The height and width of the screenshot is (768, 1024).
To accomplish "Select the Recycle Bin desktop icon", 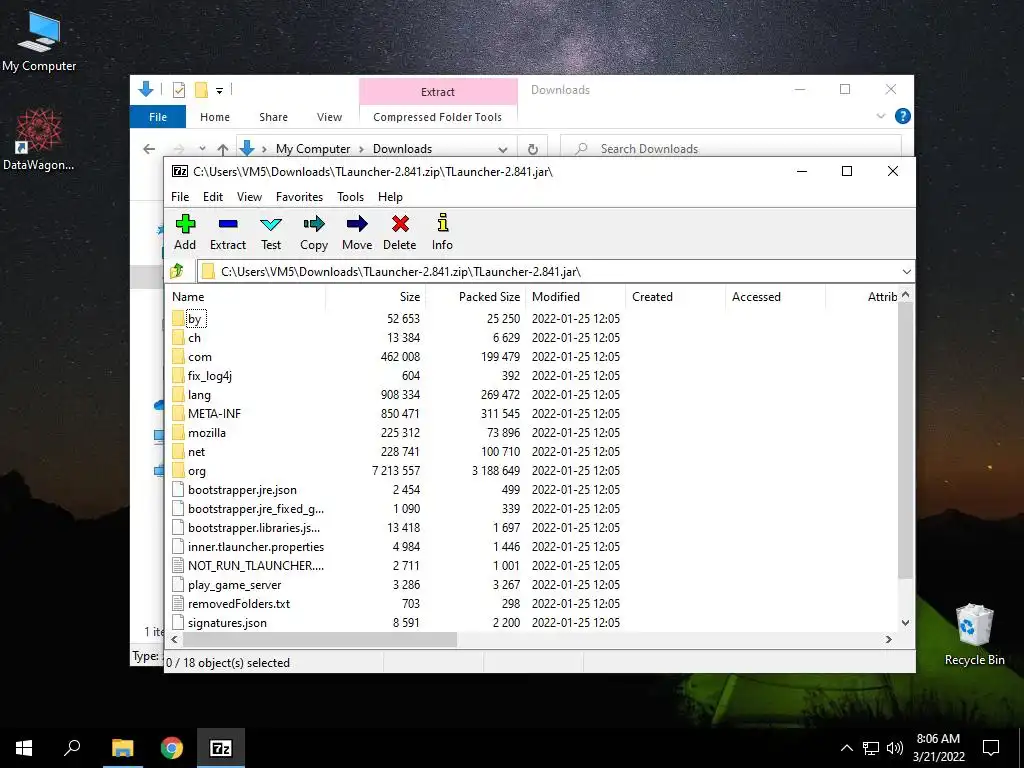I will 974,635.
